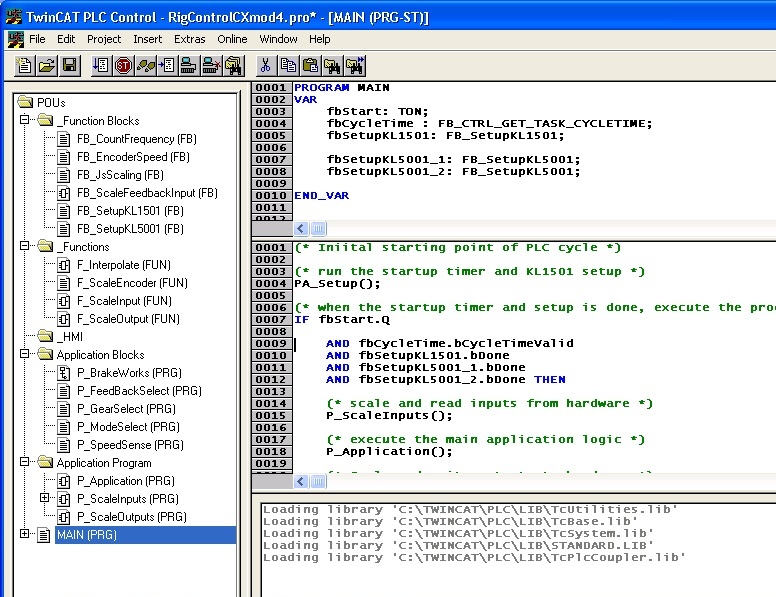This screenshot has width=776, height=597.
Task: Open the Insert menu
Action: click(147, 39)
